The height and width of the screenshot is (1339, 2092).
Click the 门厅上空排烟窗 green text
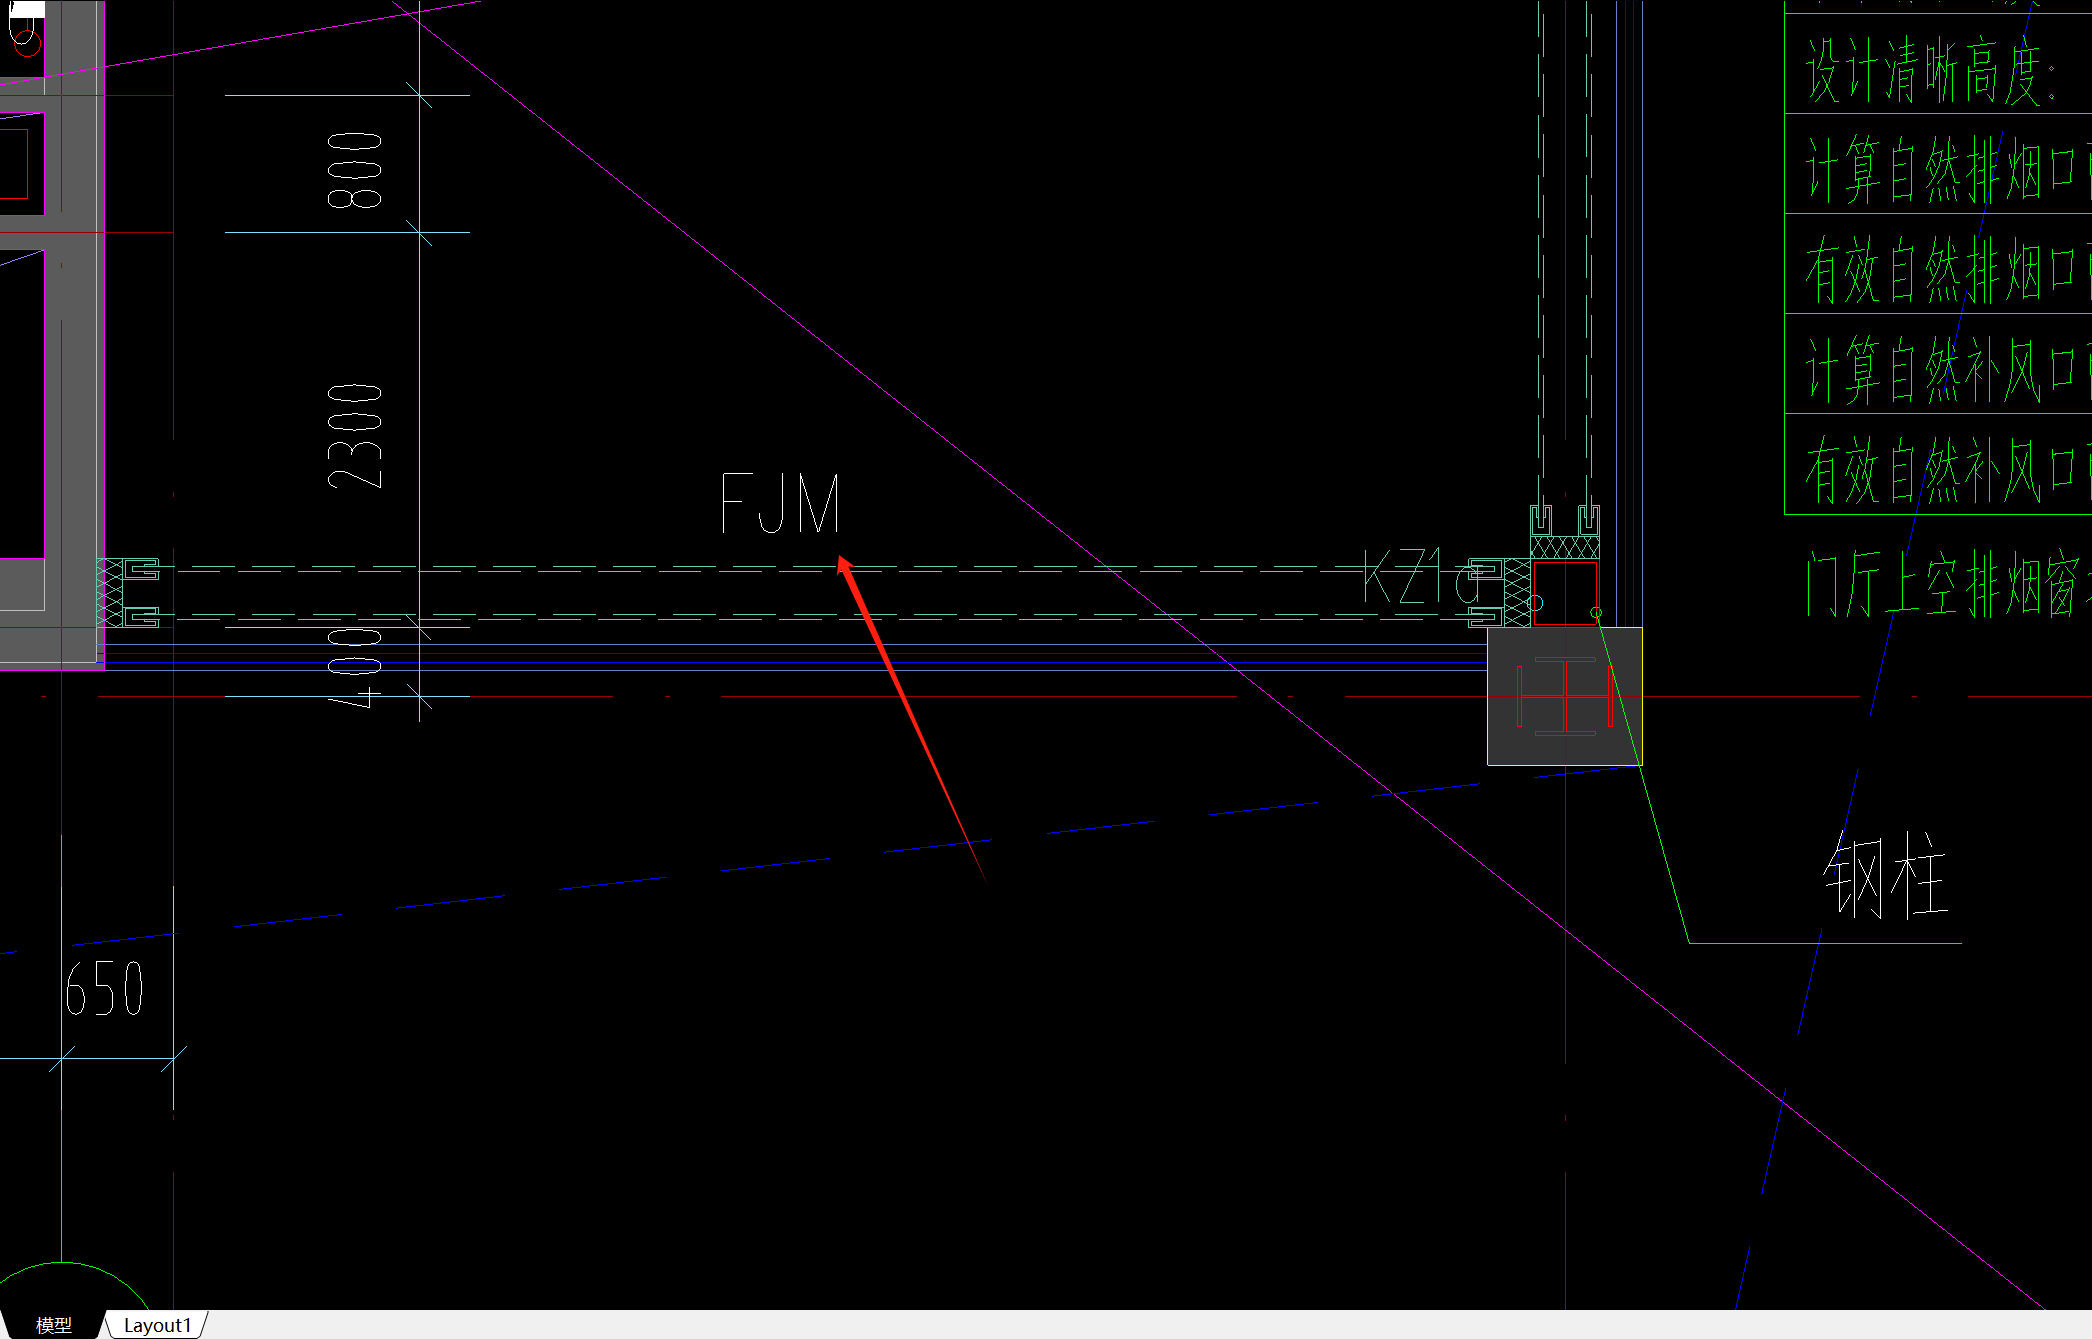click(1945, 585)
